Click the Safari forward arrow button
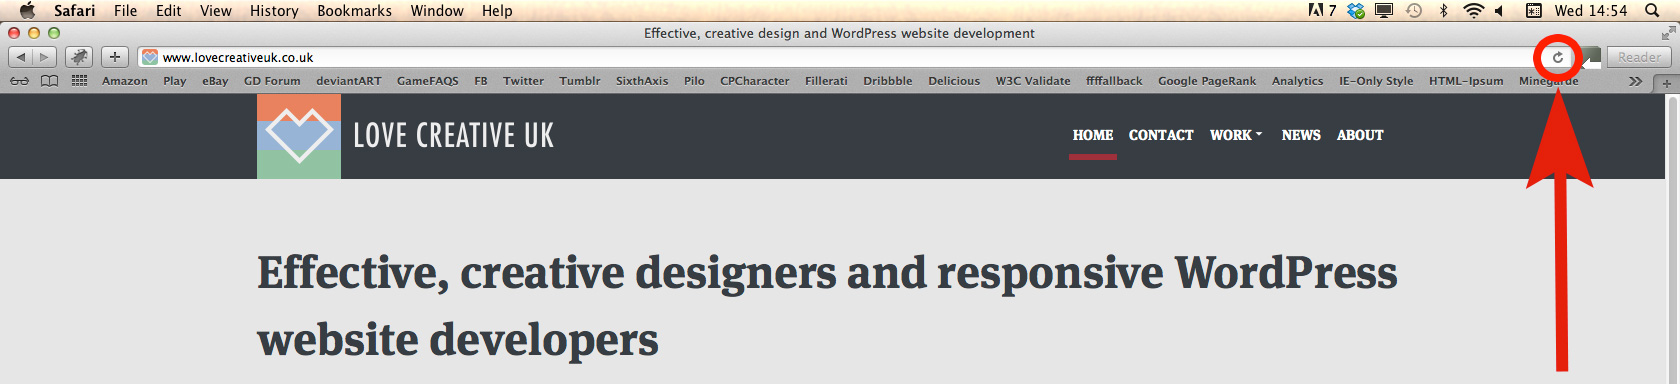Screen dimensions: 1680x384 45,57
